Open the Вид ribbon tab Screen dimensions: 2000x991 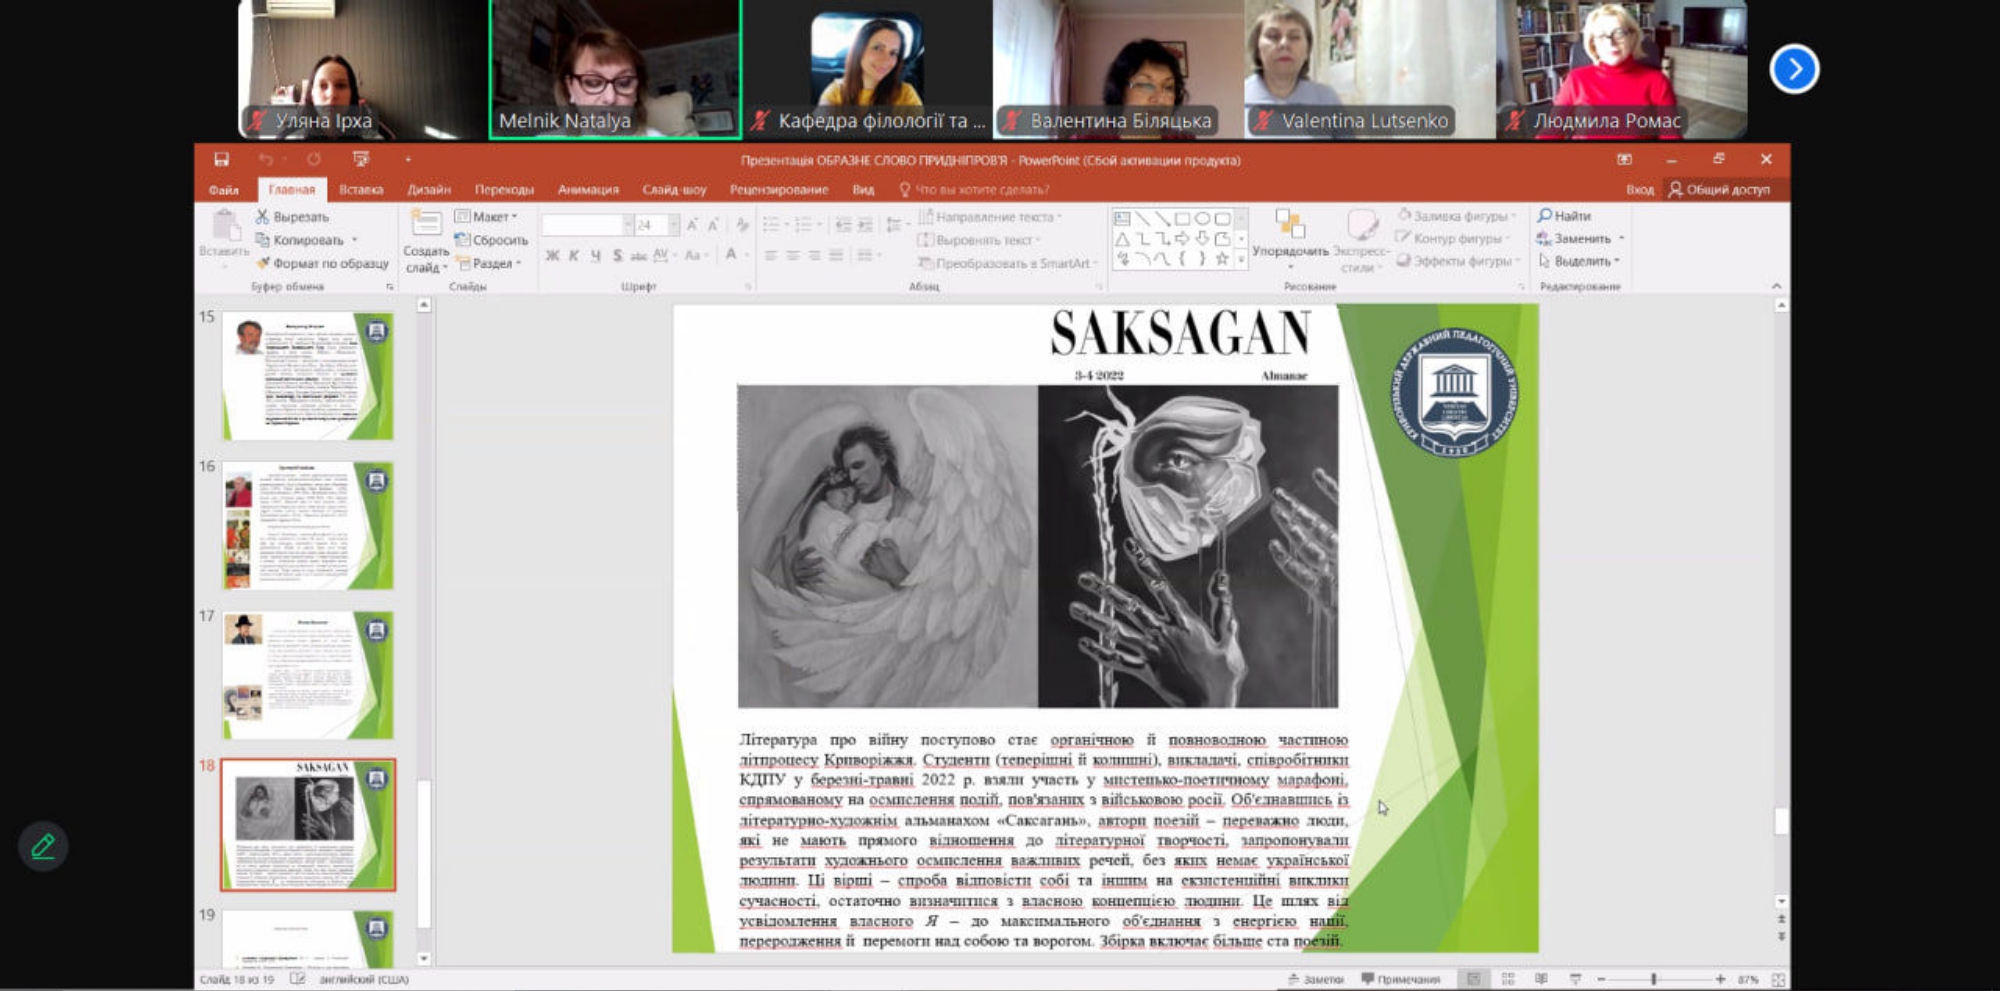863,190
